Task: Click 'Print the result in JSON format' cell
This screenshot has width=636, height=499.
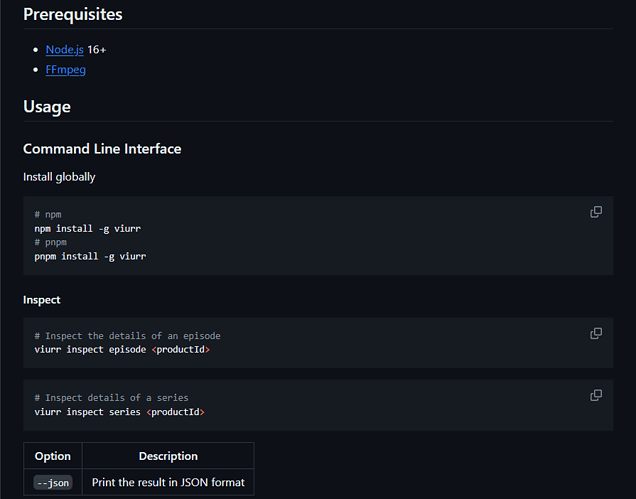Action: 168,482
